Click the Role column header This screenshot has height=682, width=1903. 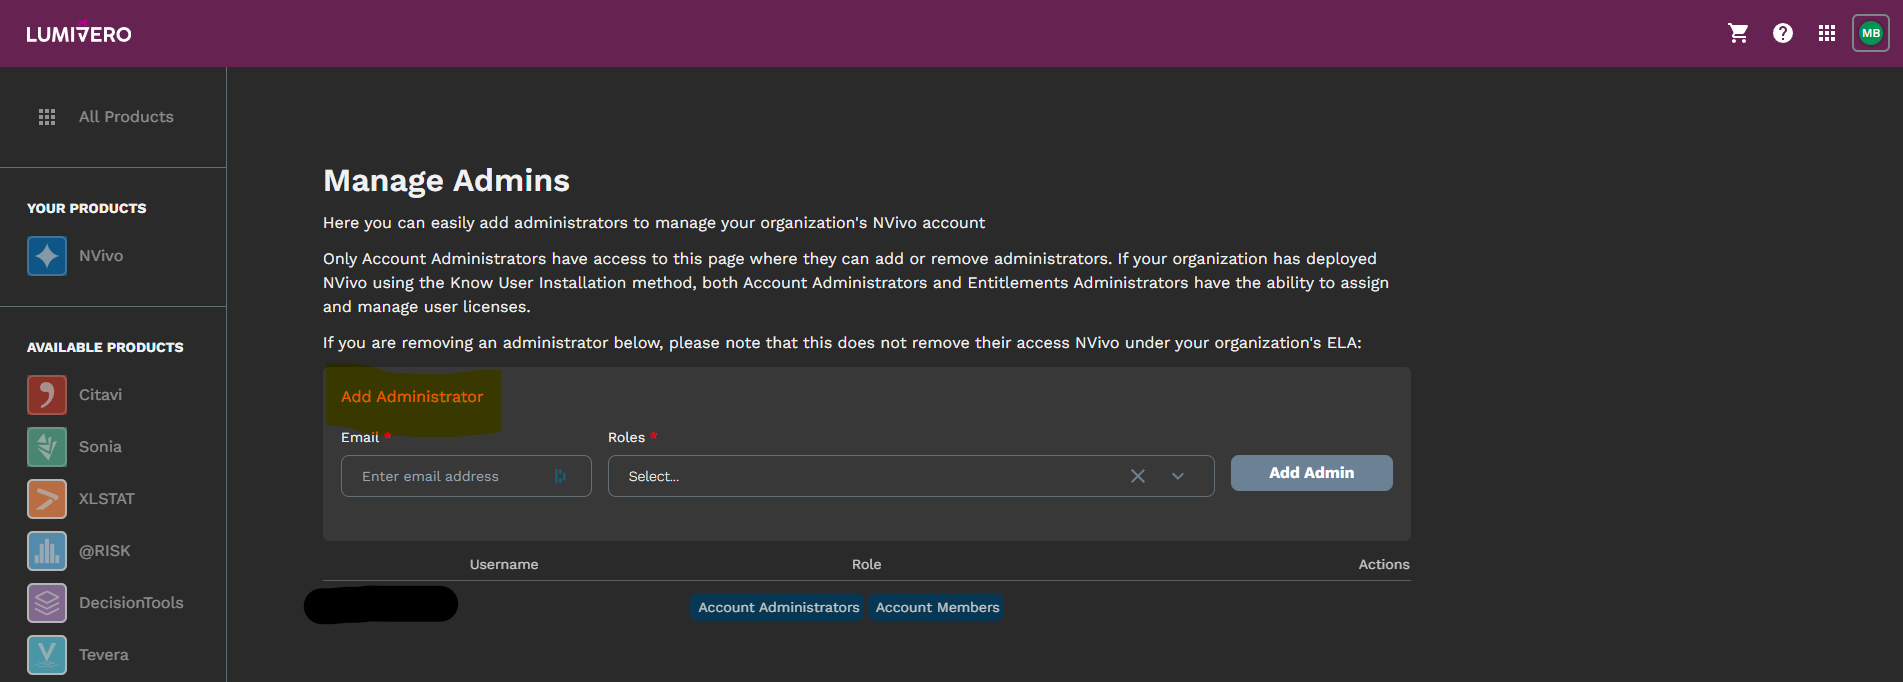pyautogui.click(x=866, y=564)
